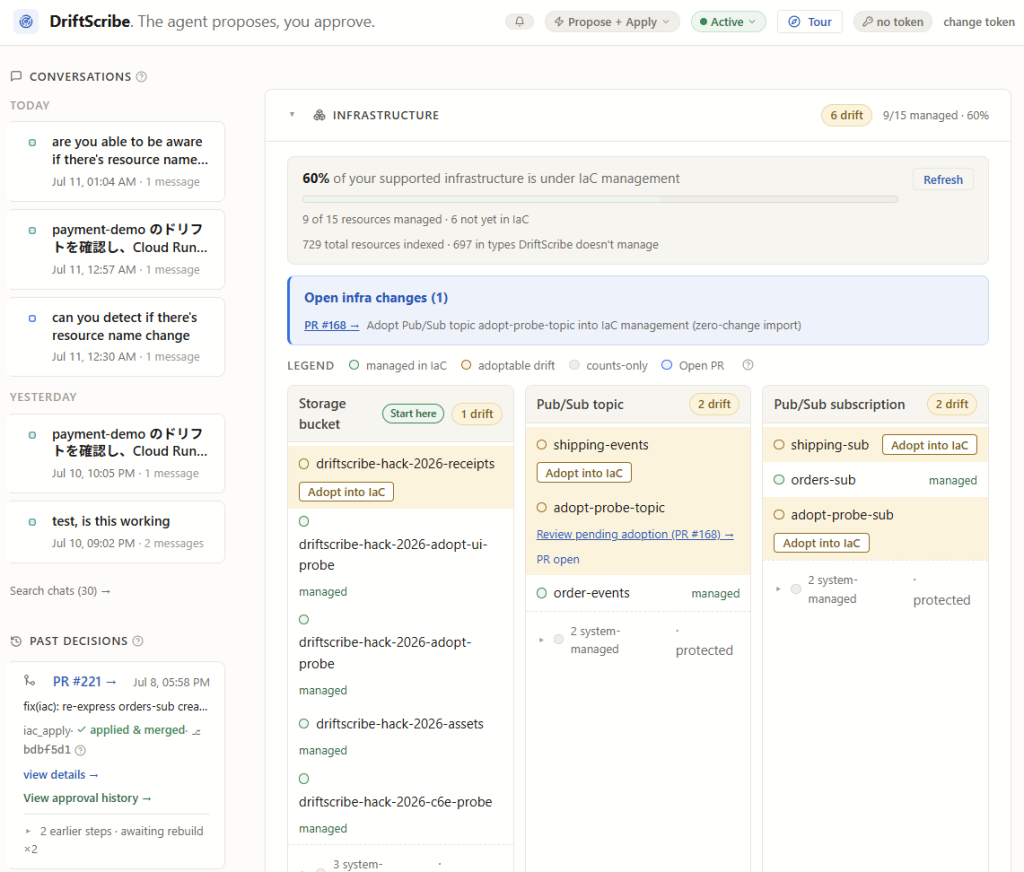Click the adopt-probe-sub status circle
This screenshot has height=872, width=1024.
[x=778, y=515]
